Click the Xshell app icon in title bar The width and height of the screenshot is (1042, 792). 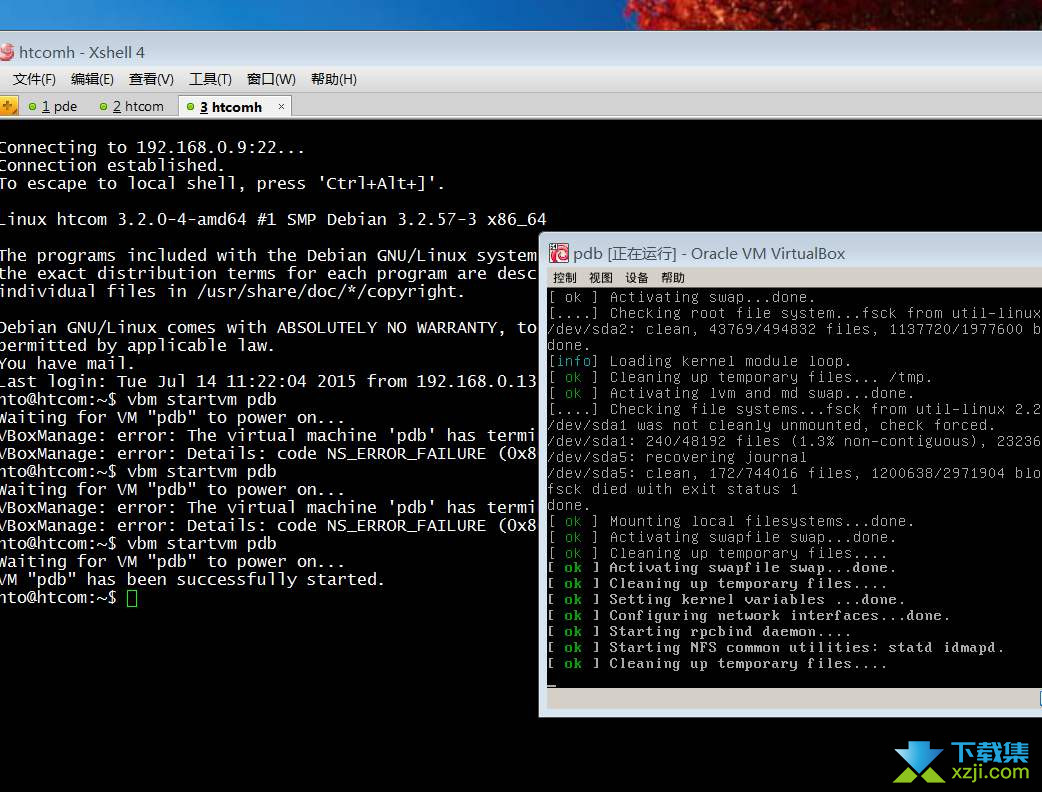(x=7, y=52)
